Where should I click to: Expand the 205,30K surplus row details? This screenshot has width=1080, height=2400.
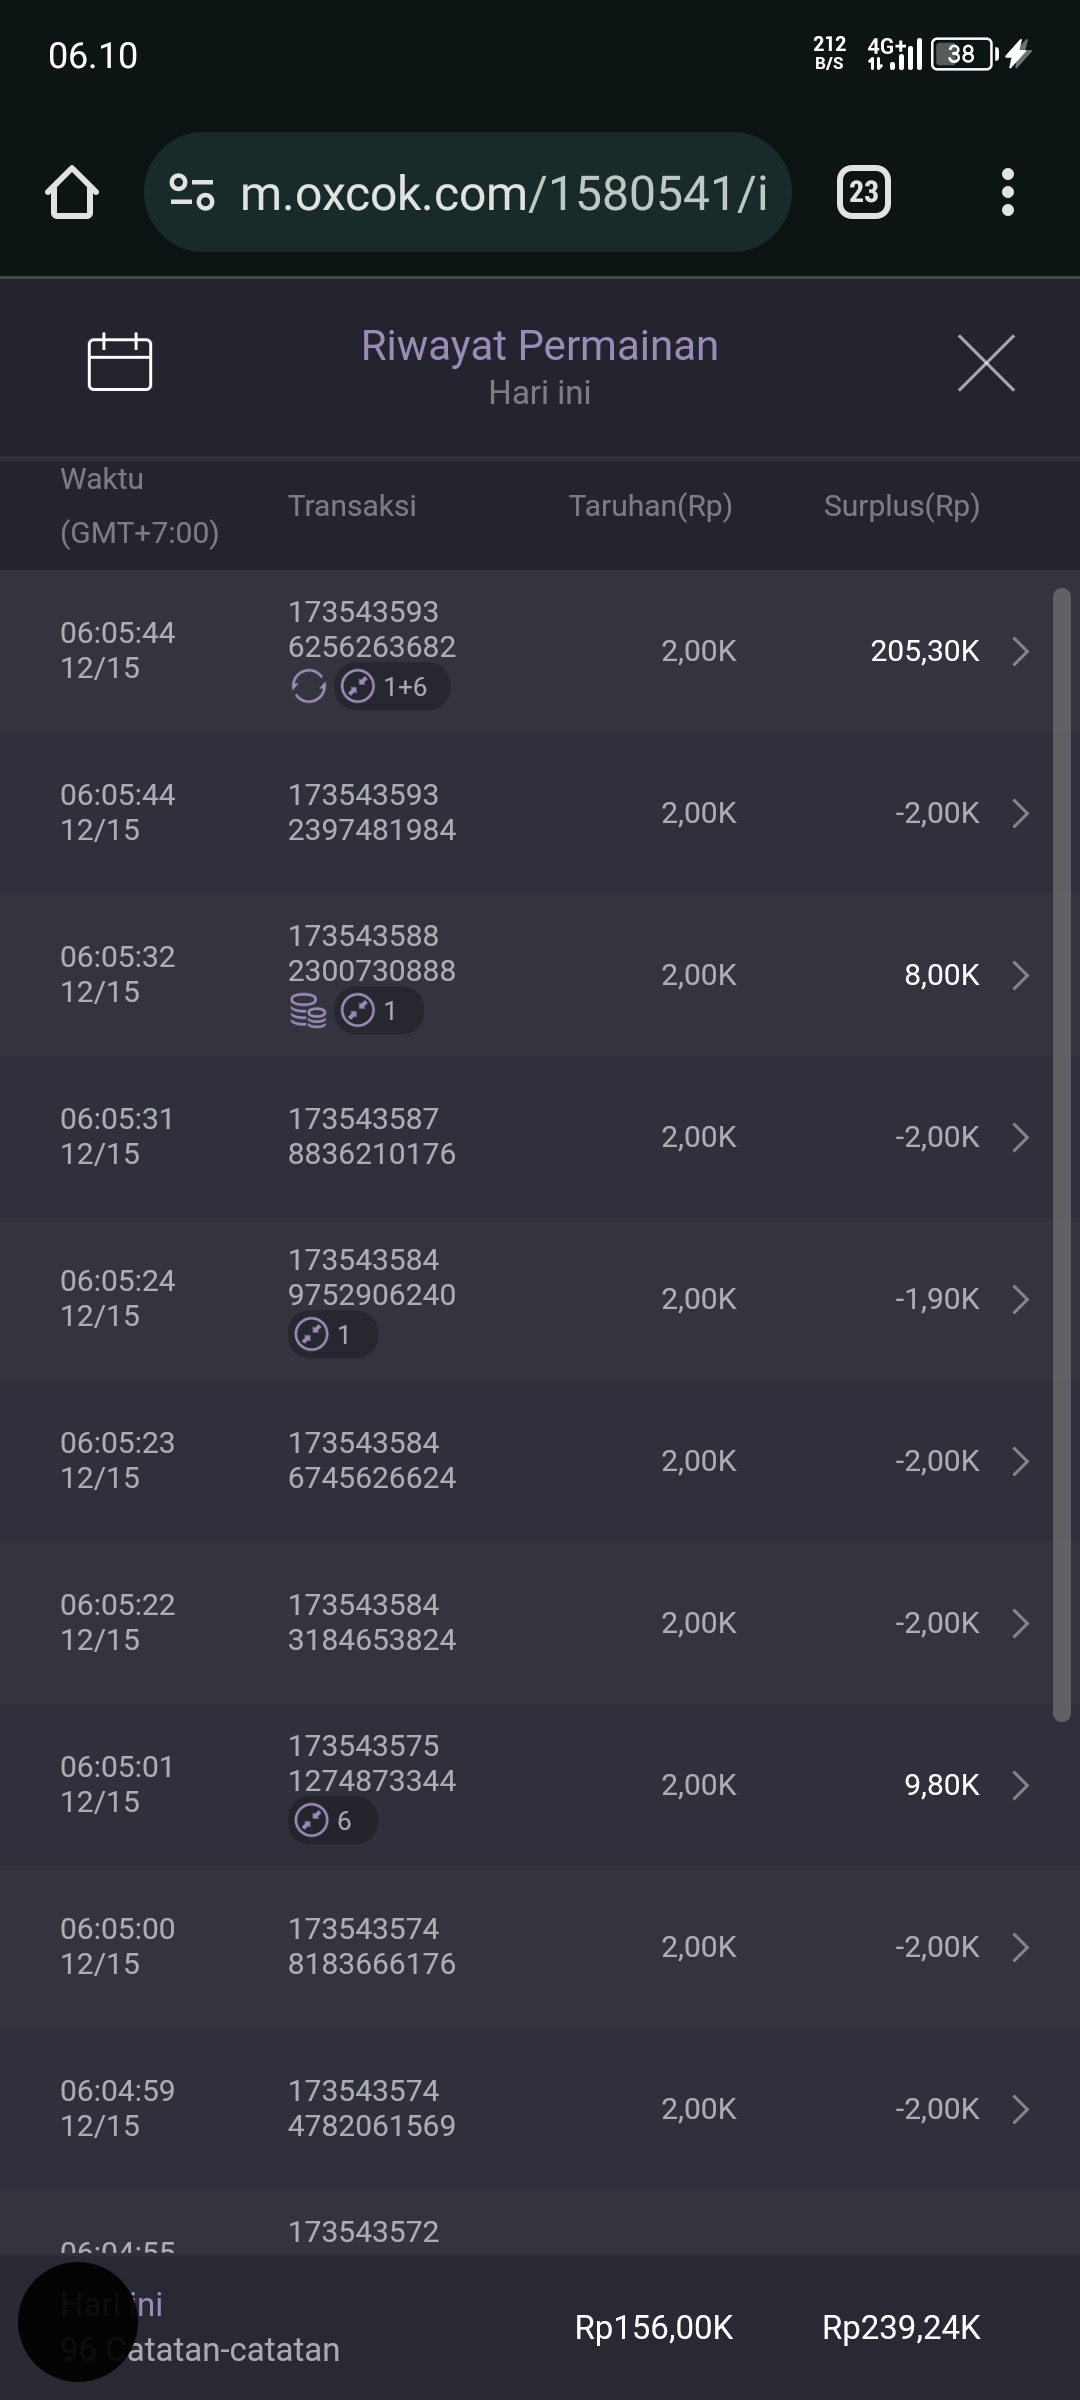[x=1020, y=651]
